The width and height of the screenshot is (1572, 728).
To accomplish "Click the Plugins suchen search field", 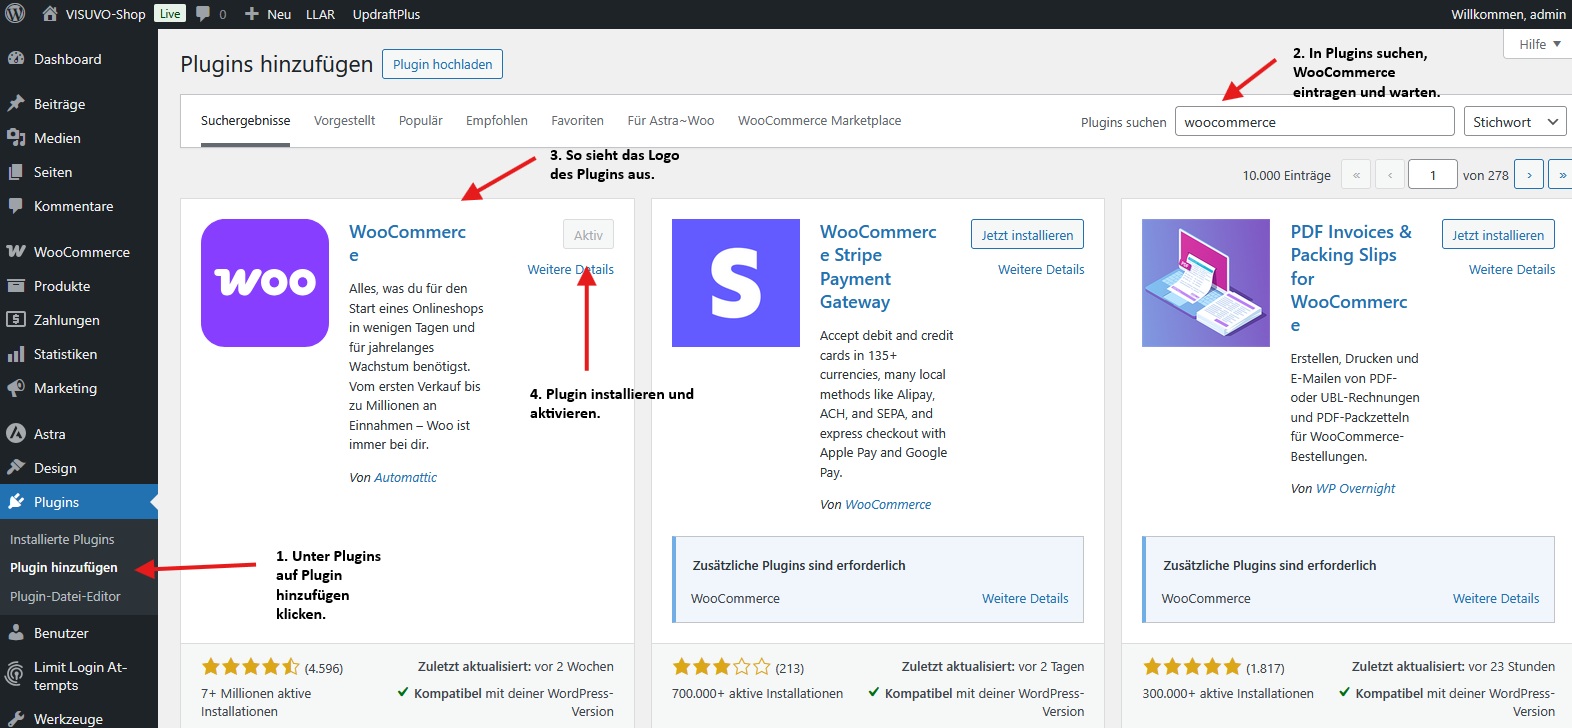I will 1313,122.
